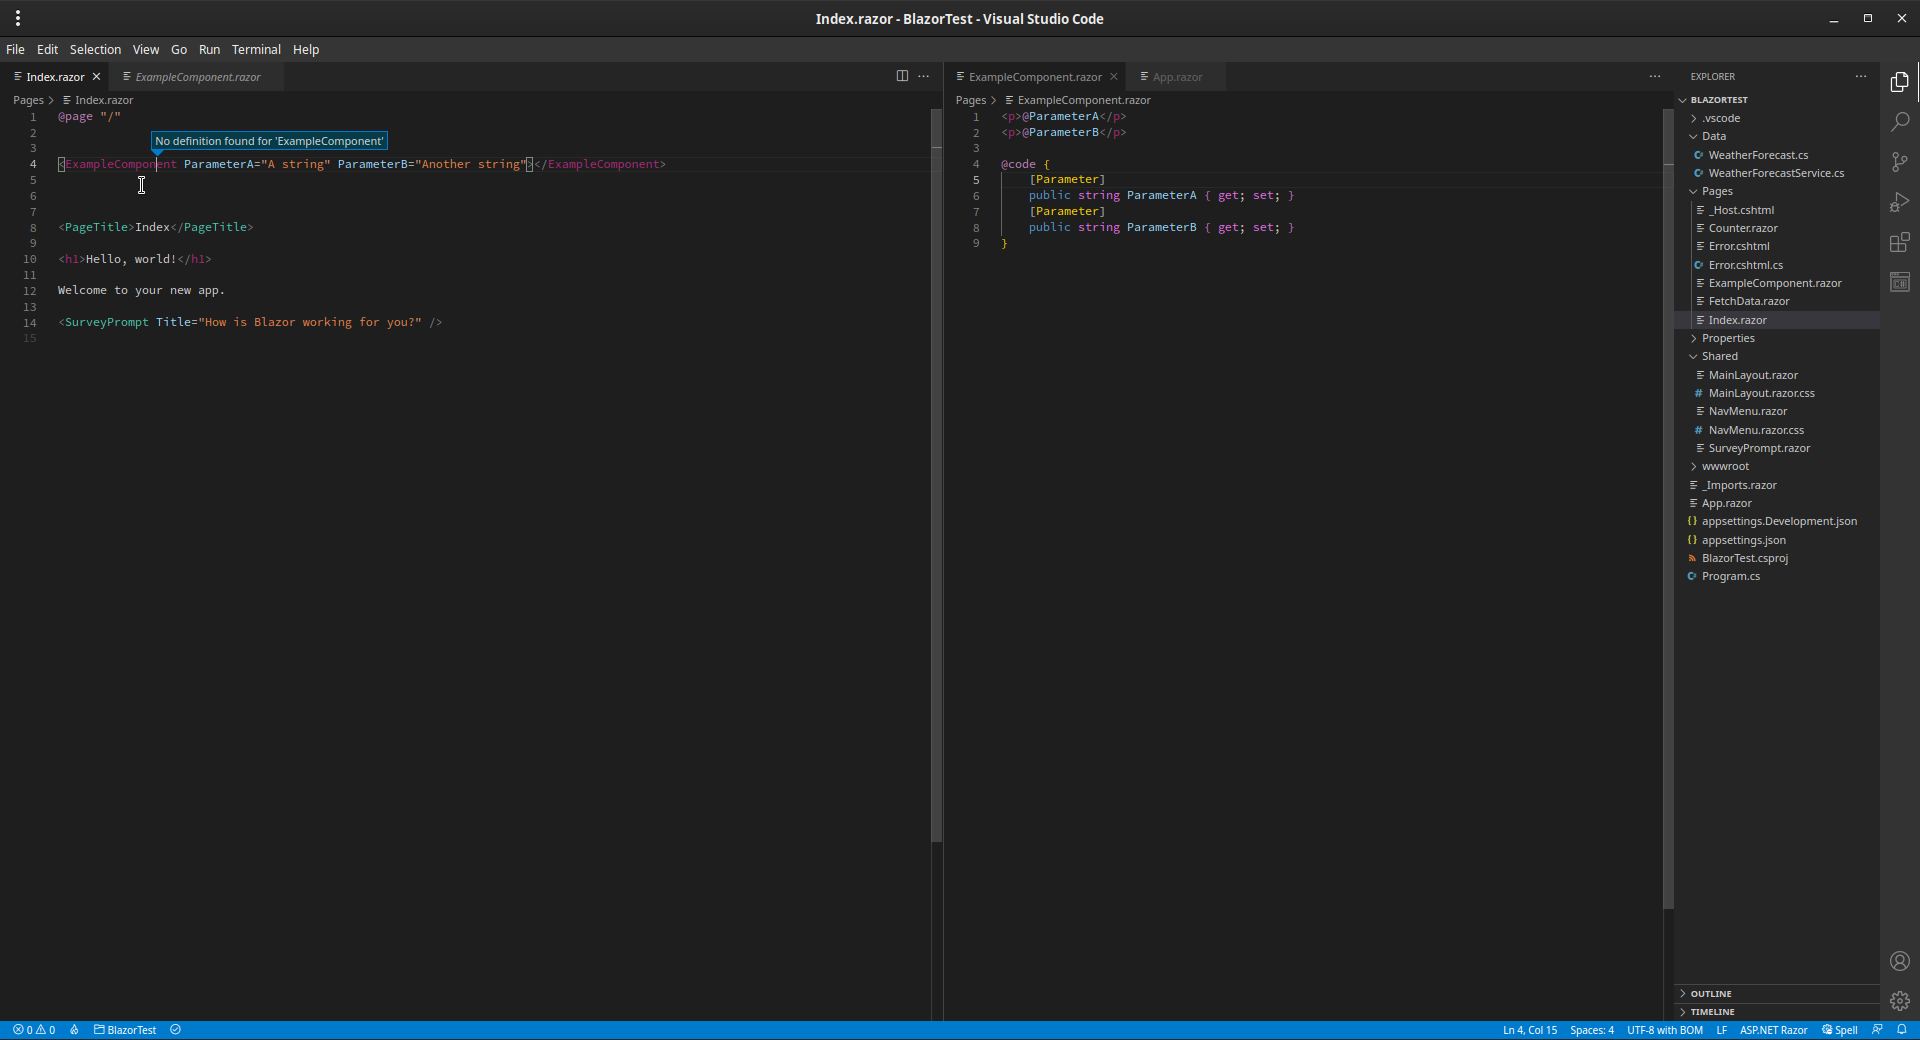Click the errors and warnings status bar indicator
1920x1040 pixels.
tap(34, 1030)
